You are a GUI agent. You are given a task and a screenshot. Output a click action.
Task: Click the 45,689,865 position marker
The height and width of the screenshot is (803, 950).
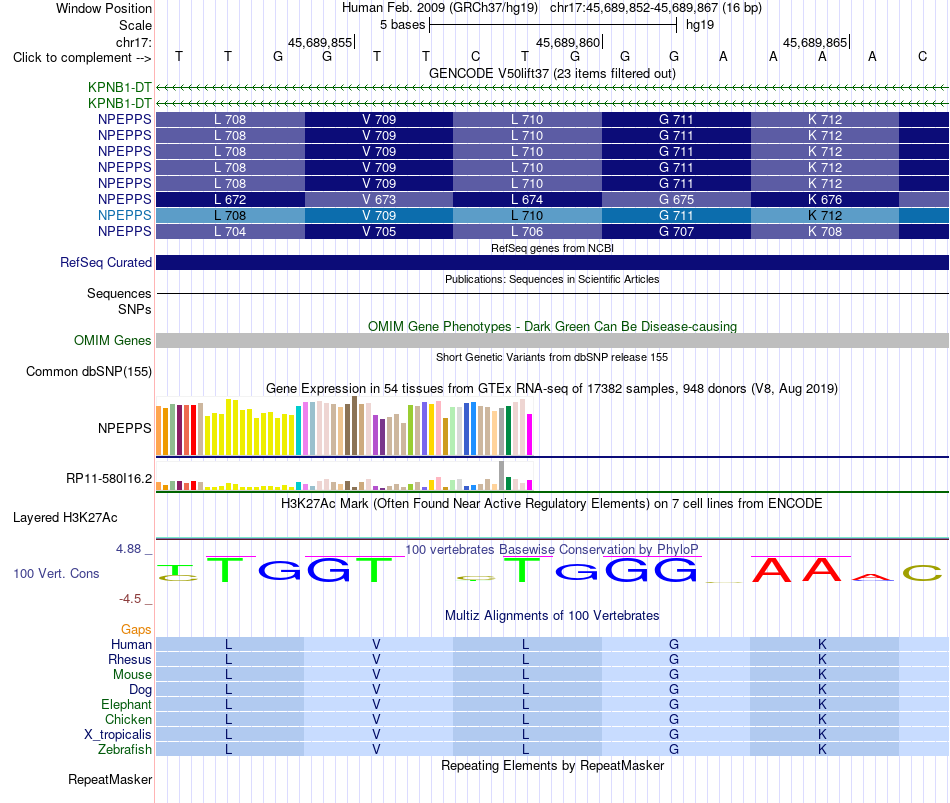click(816, 42)
